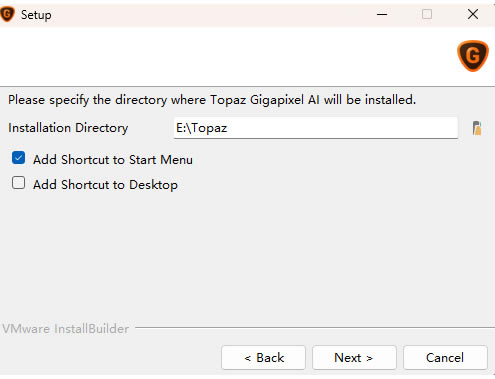The image size is (495, 379).
Task: Click the white header banner area
Action: pos(227,56)
